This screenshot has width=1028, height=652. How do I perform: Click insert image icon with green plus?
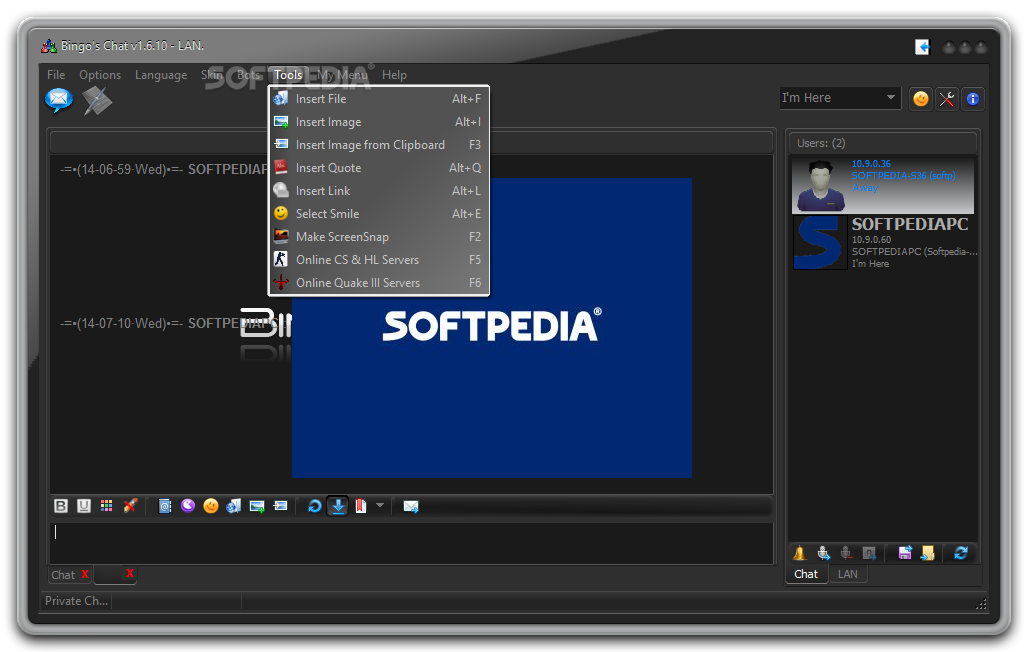pos(257,506)
